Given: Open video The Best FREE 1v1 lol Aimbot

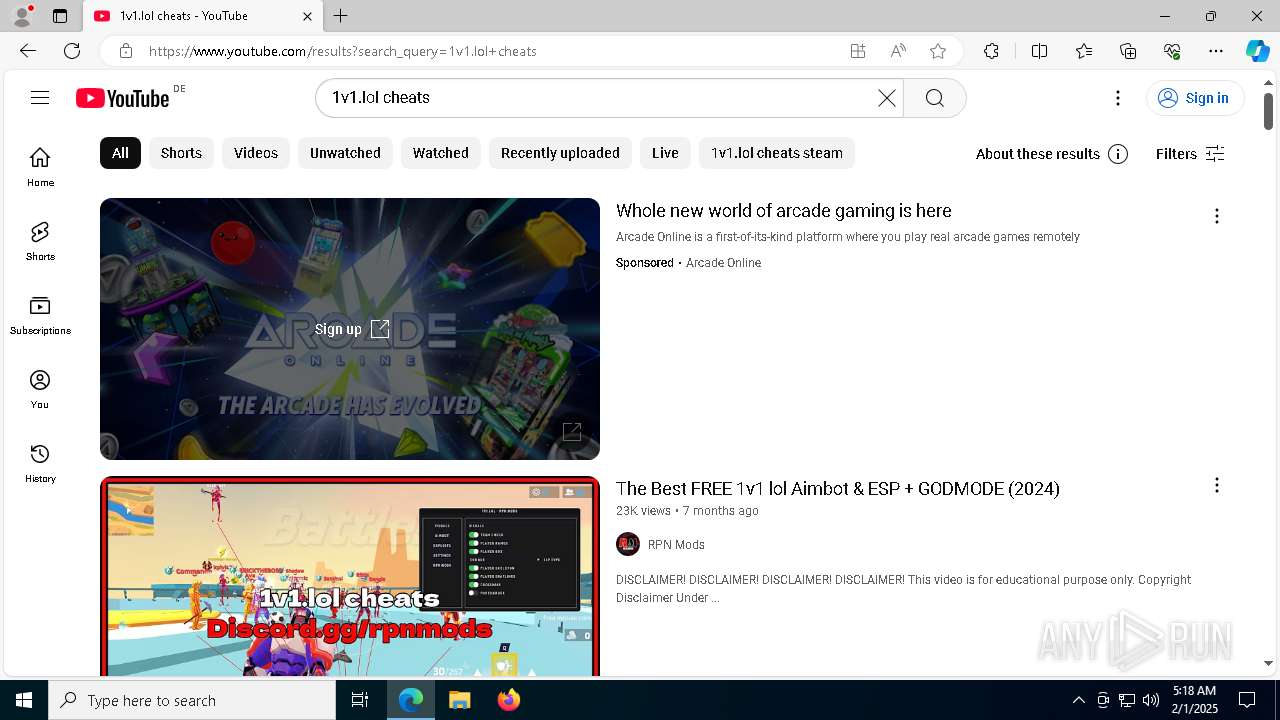Looking at the screenshot, I should point(837,488).
